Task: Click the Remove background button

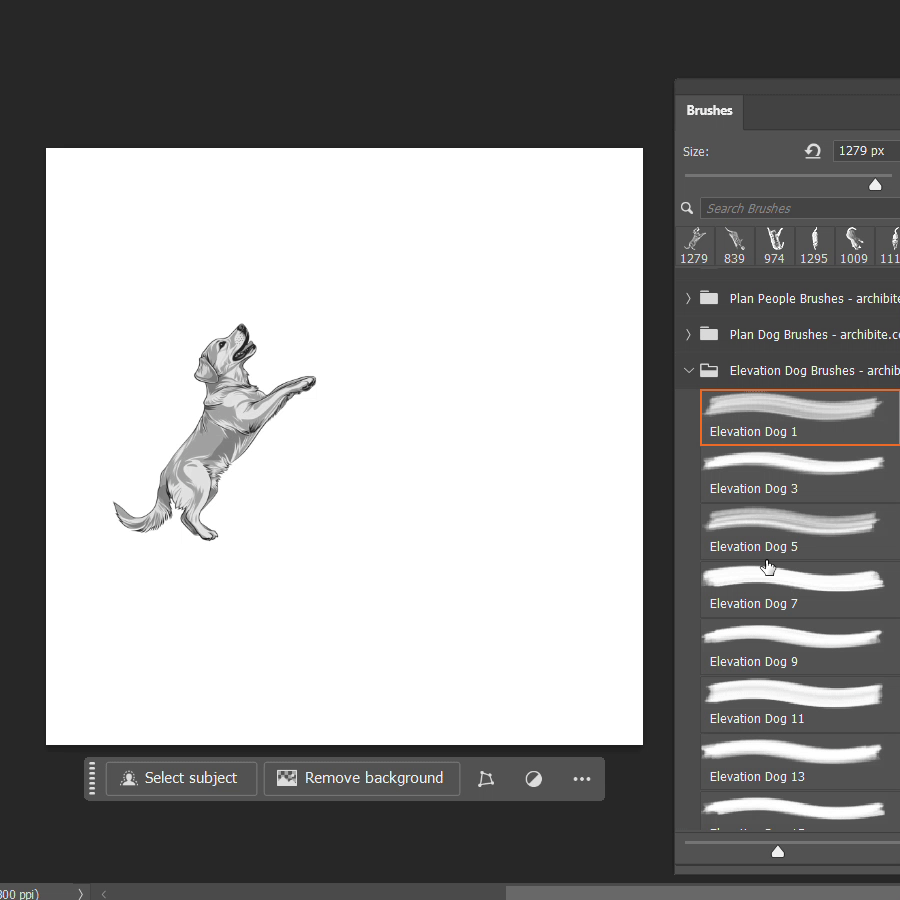Action: click(x=361, y=778)
